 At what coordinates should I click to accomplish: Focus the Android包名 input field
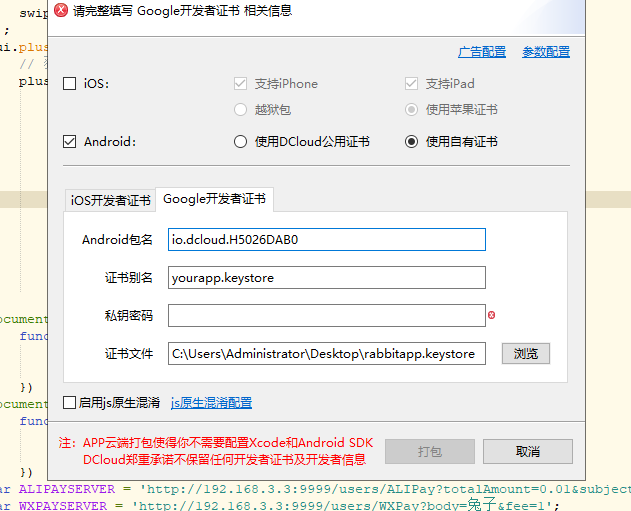coord(327,240)
